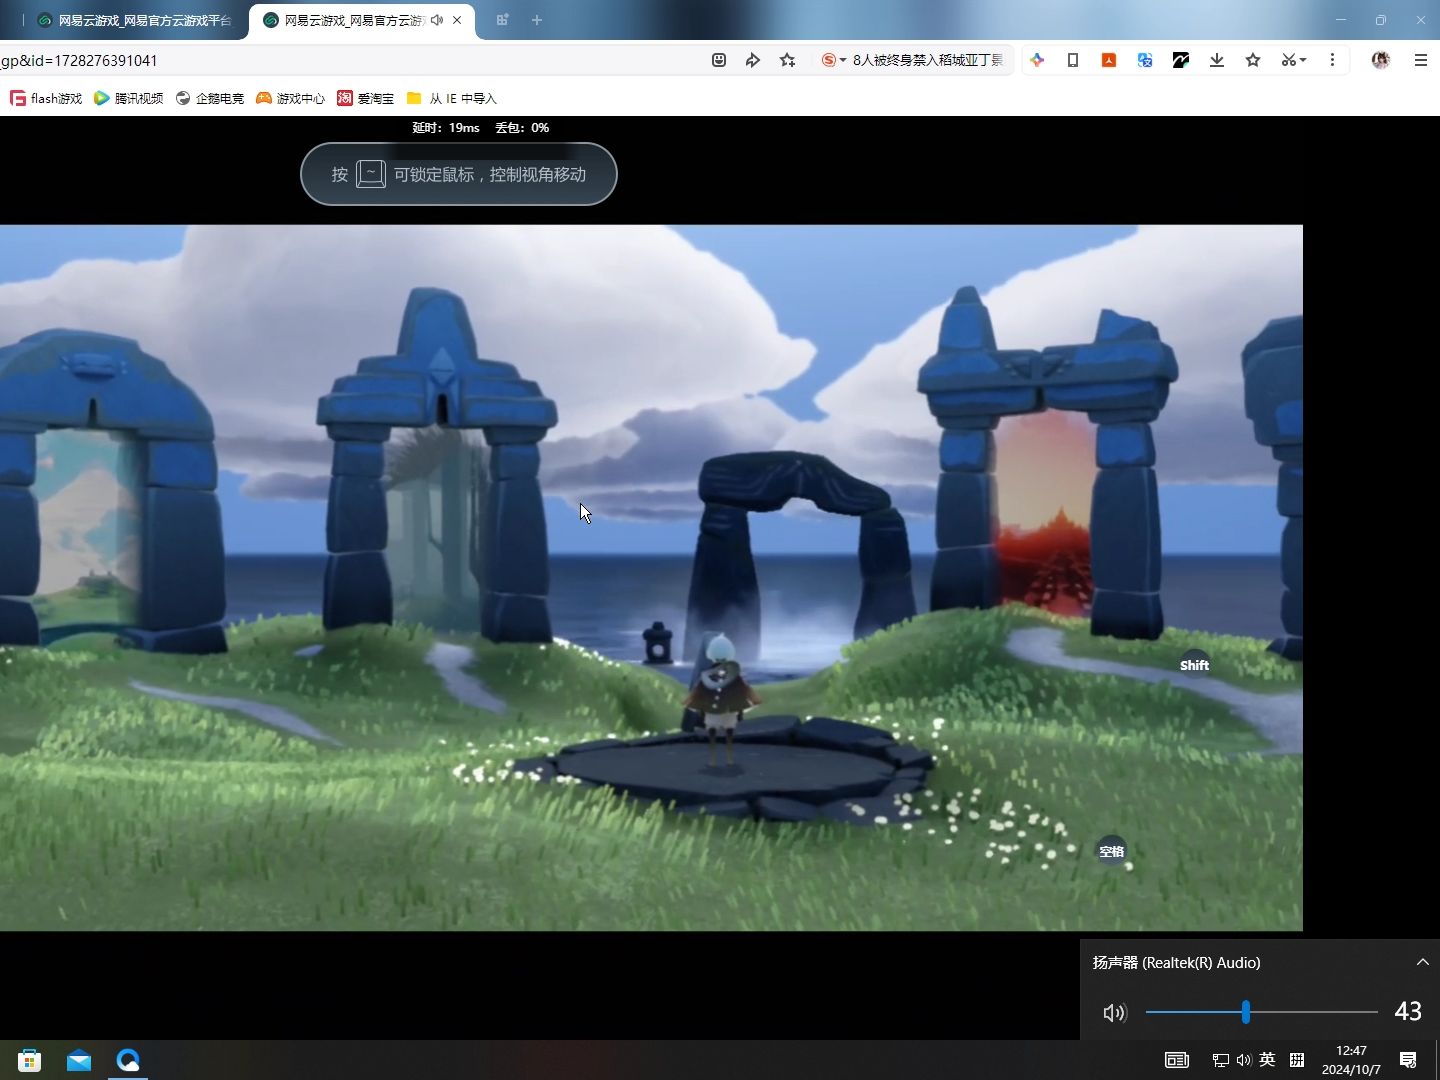Click the network status tray icon
This screenshot has height=1080, width=1440.
click(x=1220, y=1060)
